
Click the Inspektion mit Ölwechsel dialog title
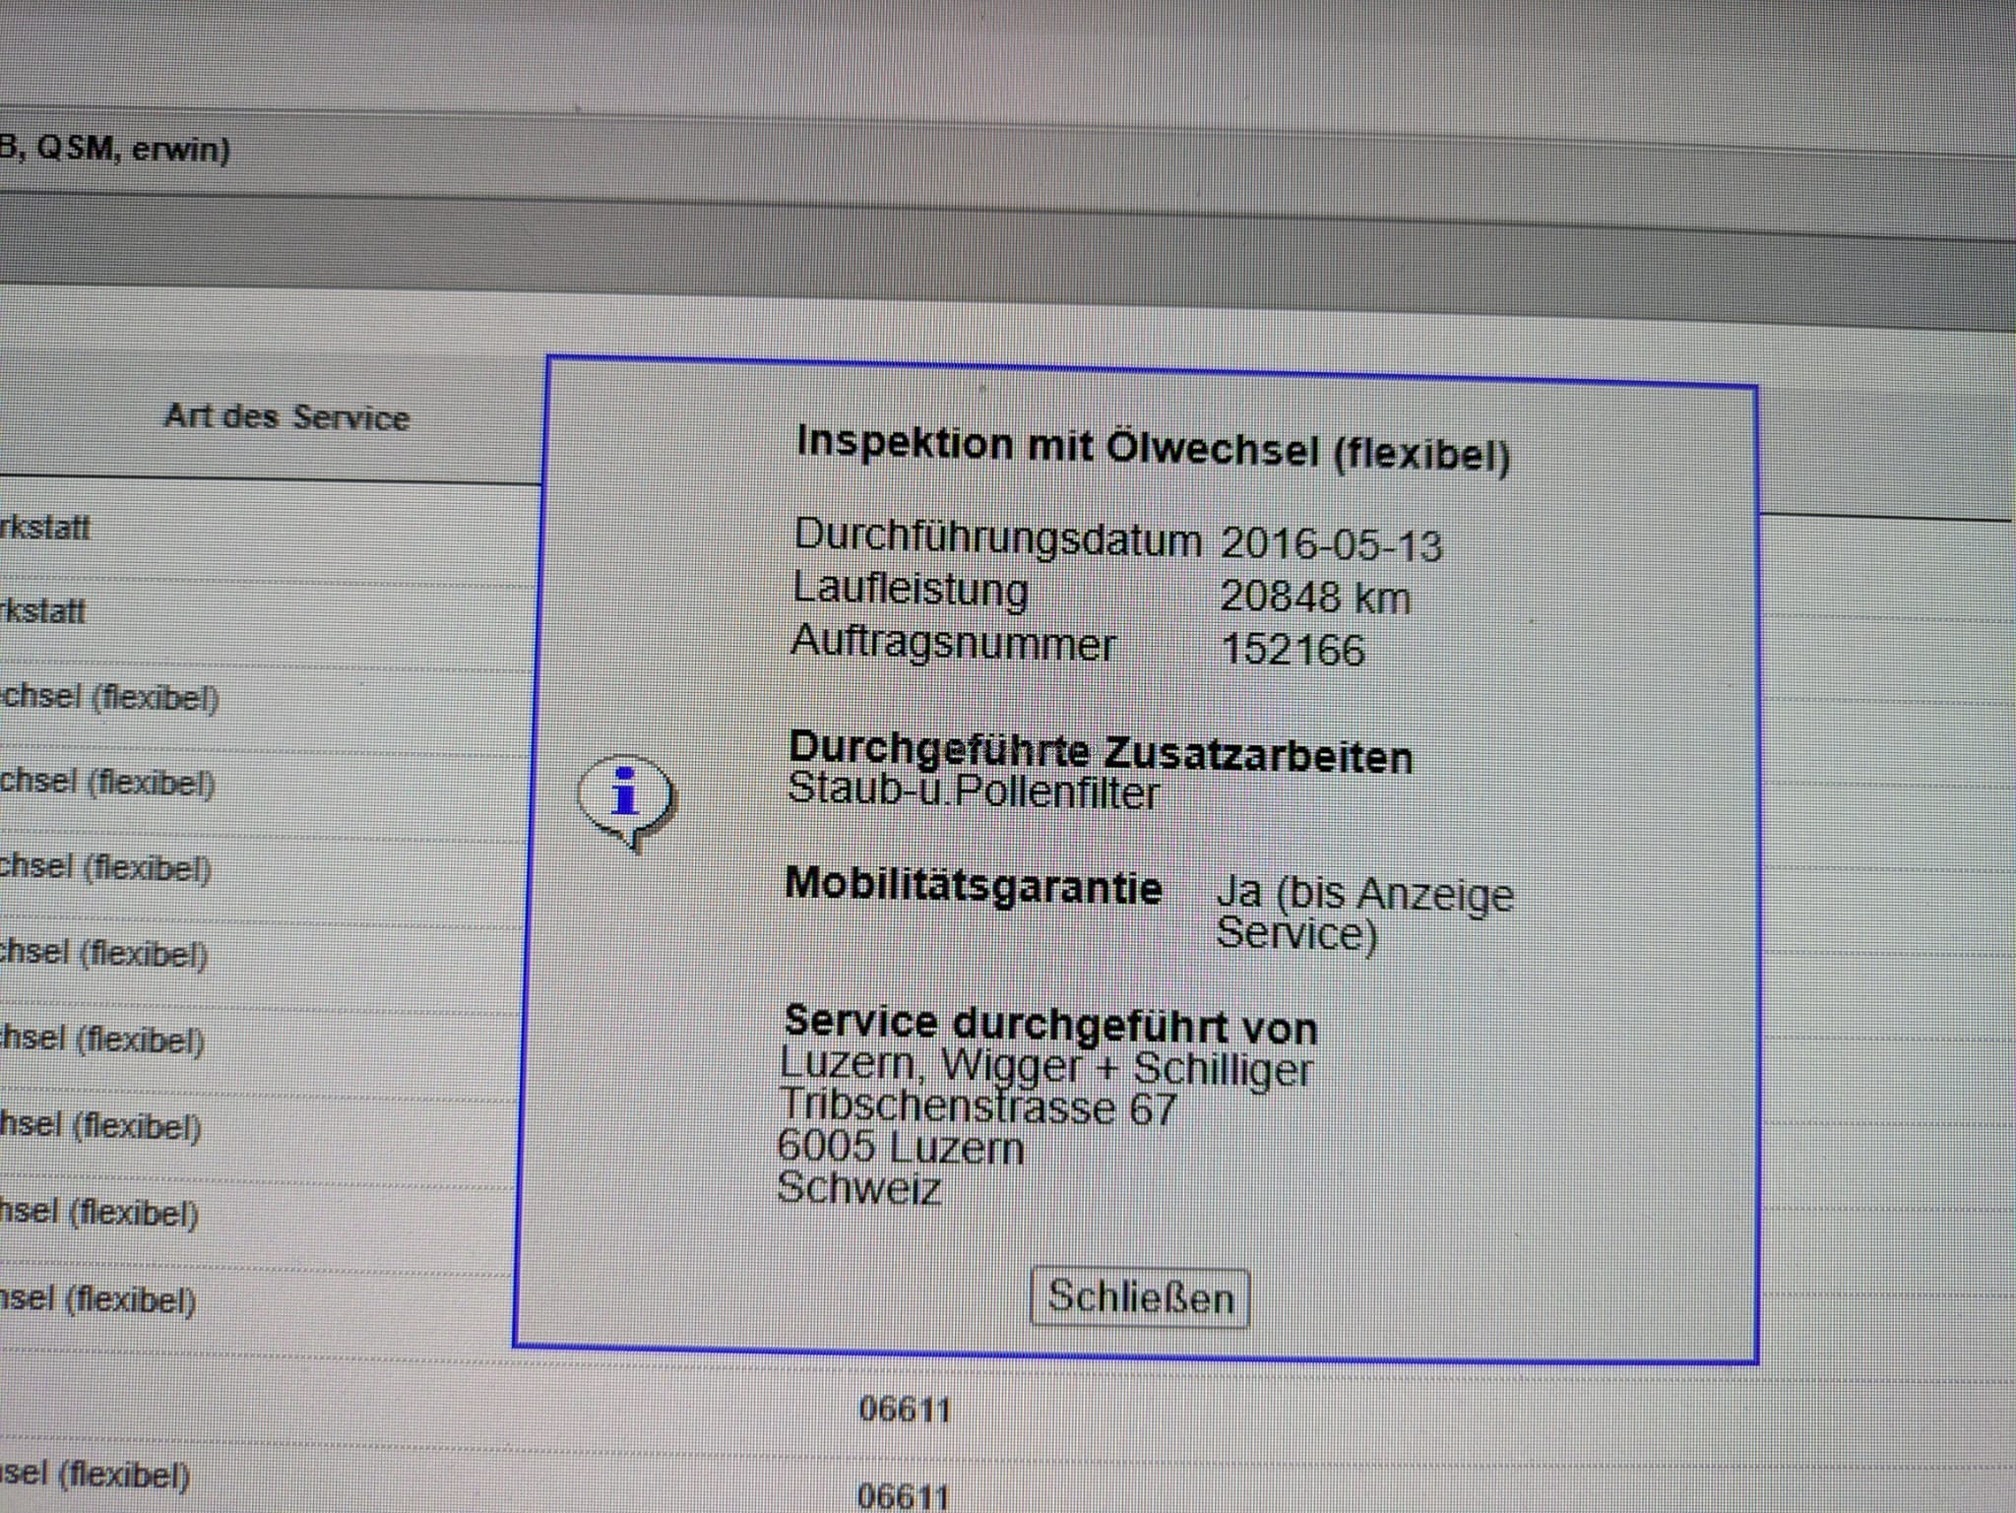click(1152, 448)
